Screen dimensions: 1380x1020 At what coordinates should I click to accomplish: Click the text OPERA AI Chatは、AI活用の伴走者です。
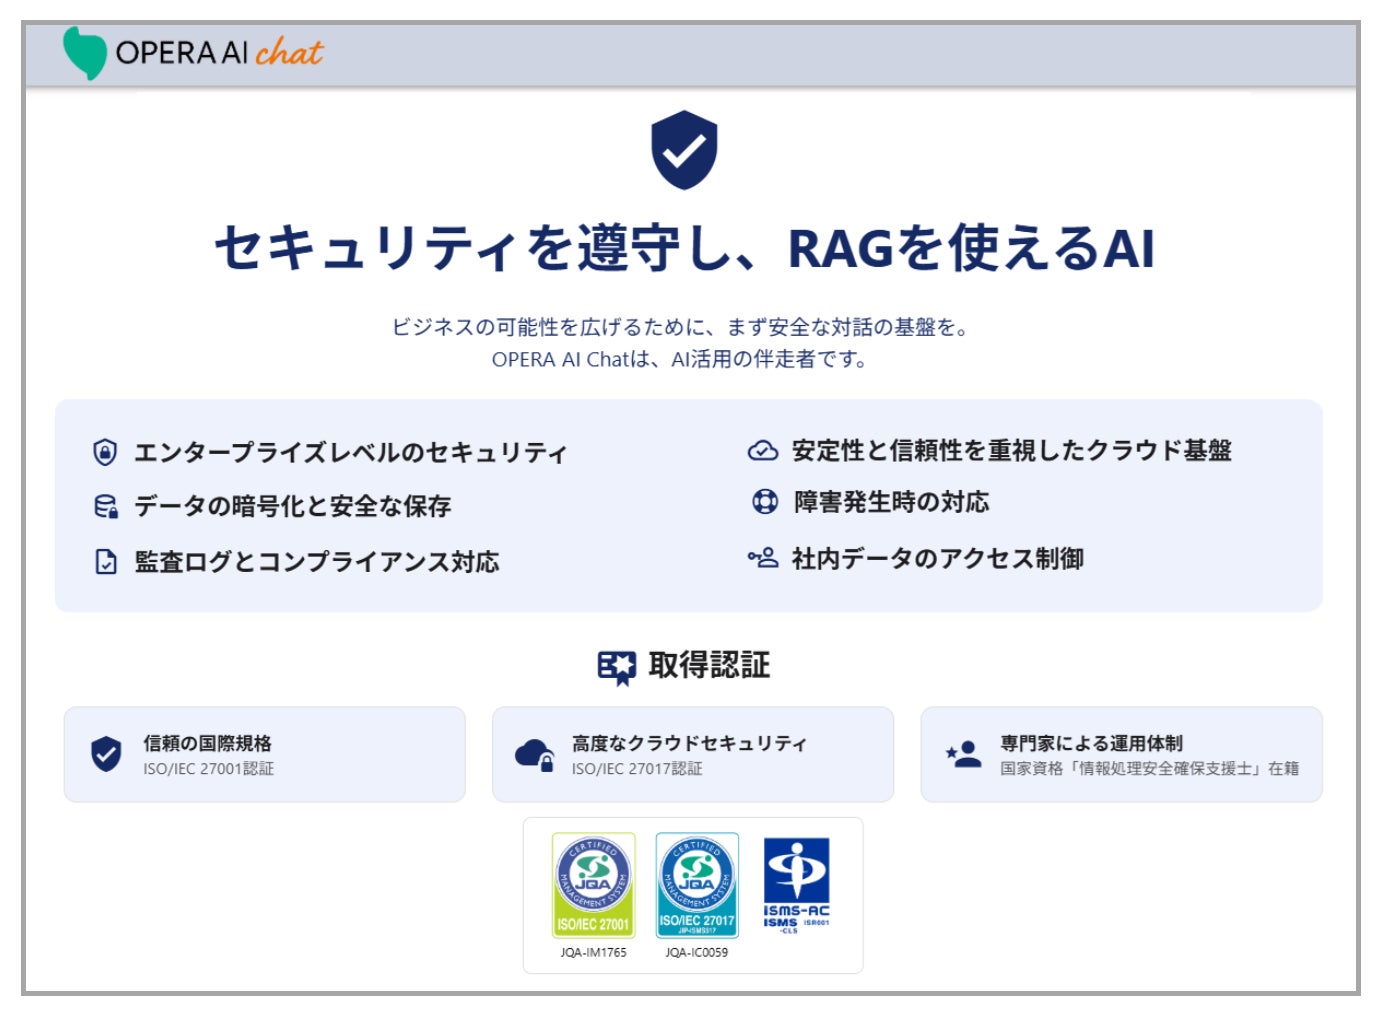click(x=680, y=359)
